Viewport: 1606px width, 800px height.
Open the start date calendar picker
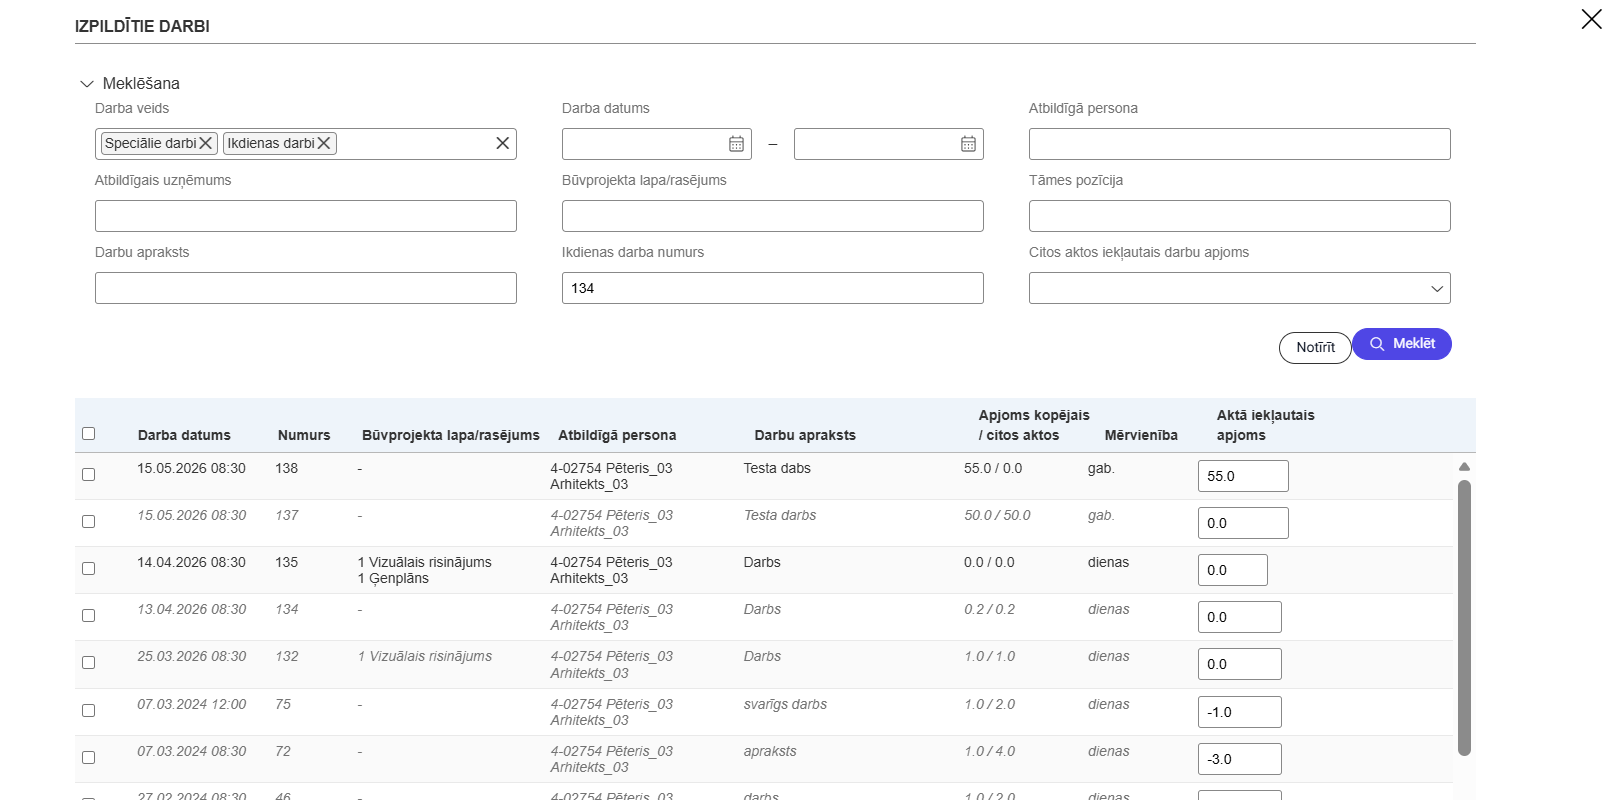(x=736, y=144)
